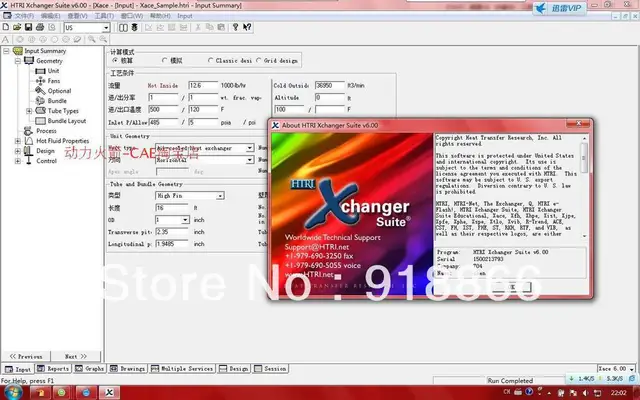Screen dimensions: 640x400
Task: Open the High Fin tube type dropdown
Action: tap(220, 196)
